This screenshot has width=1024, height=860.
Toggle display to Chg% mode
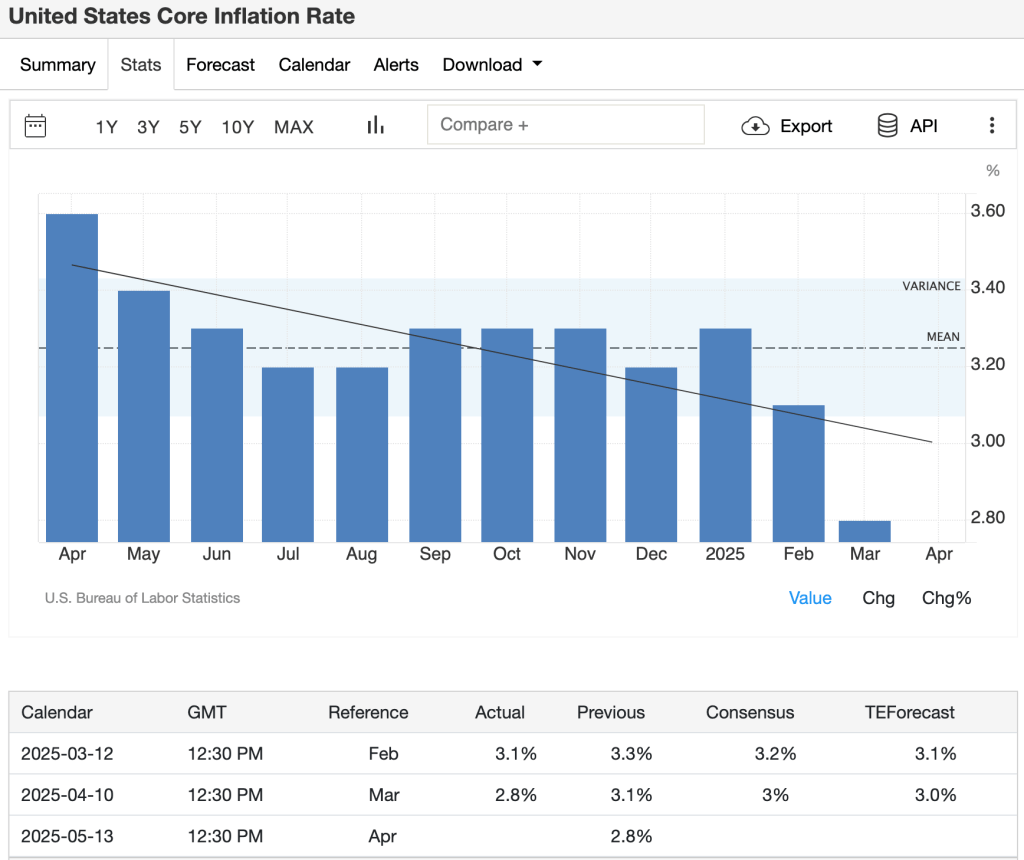point(946,598)
